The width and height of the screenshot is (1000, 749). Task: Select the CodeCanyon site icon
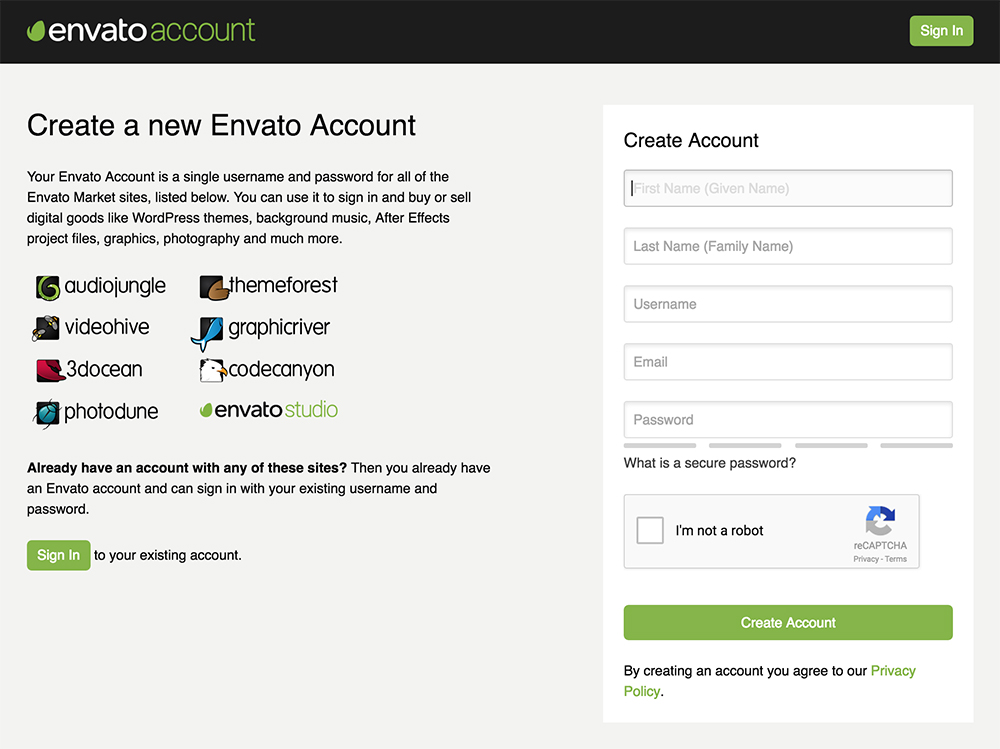coord(212,370)
